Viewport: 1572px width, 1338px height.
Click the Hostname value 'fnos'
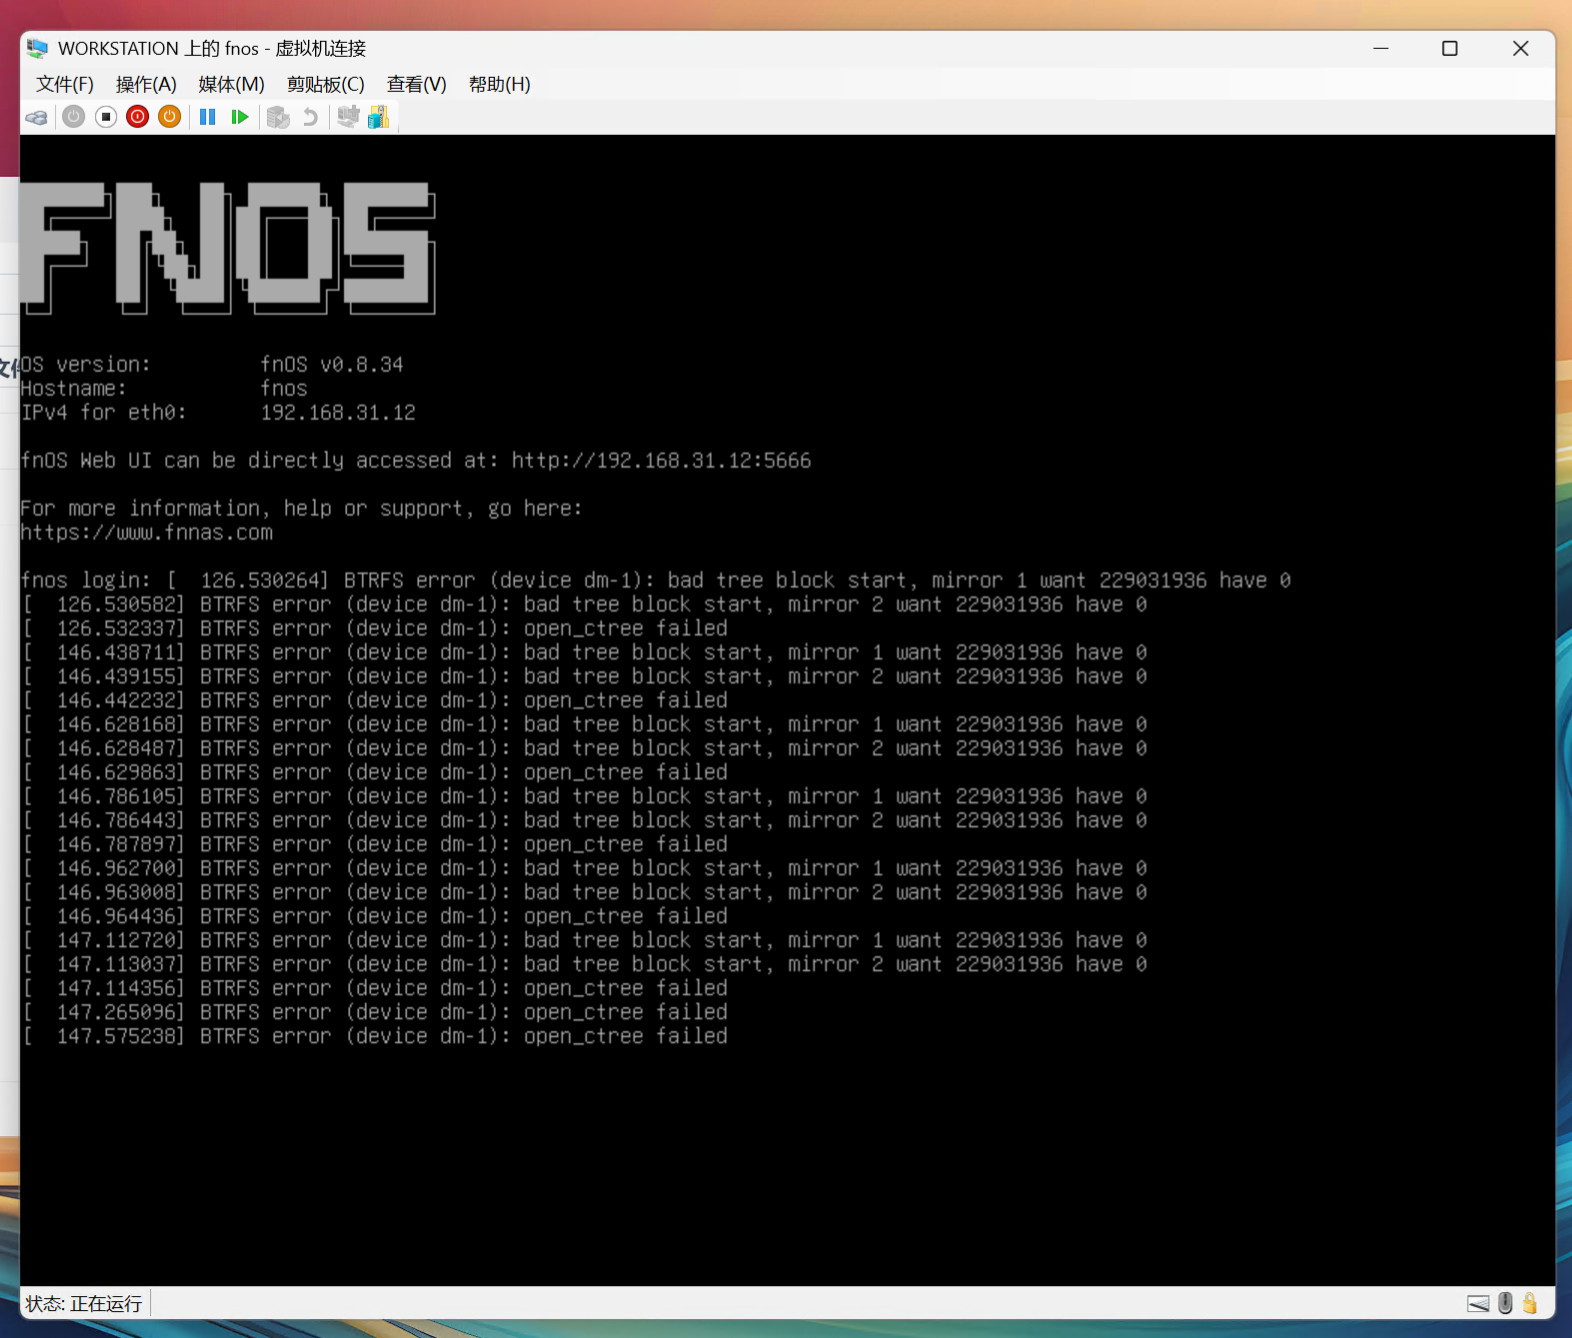284,389
